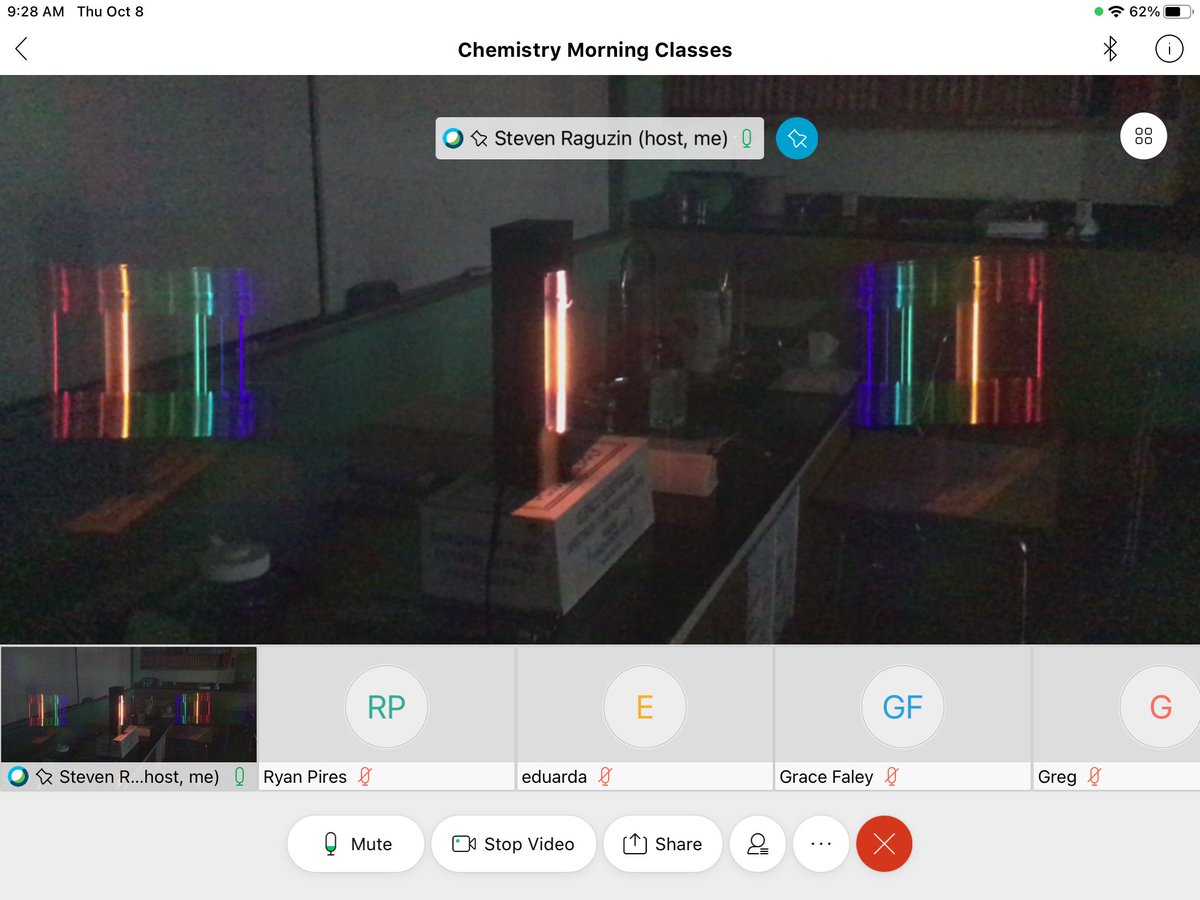
Task: Click Ryan Pires muted microphone icon
Action: [366, 776]
